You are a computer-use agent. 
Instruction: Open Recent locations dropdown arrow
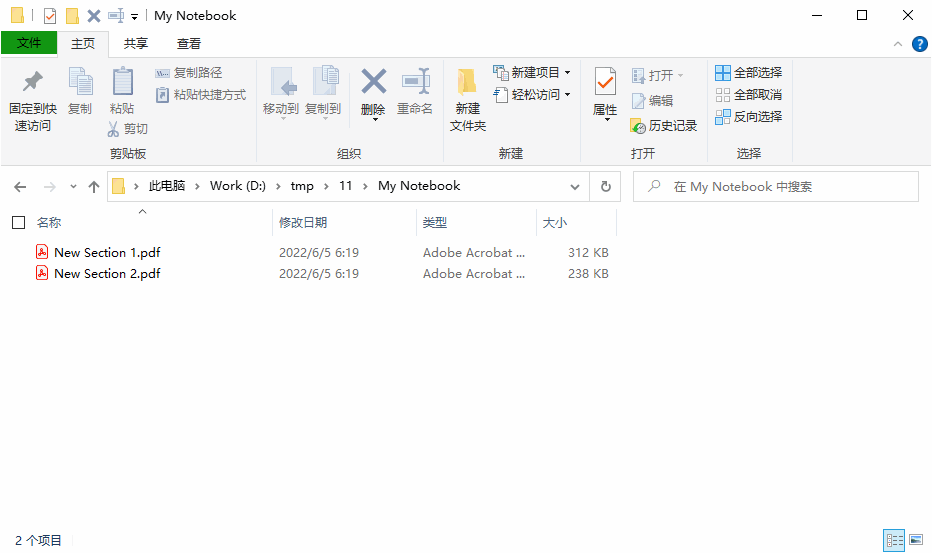pyautogui.click(x=73, y=187)
